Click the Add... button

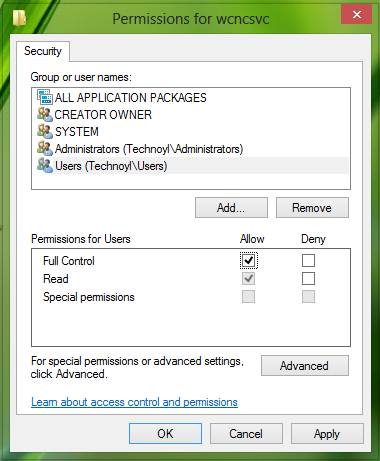tap(231, 208)
